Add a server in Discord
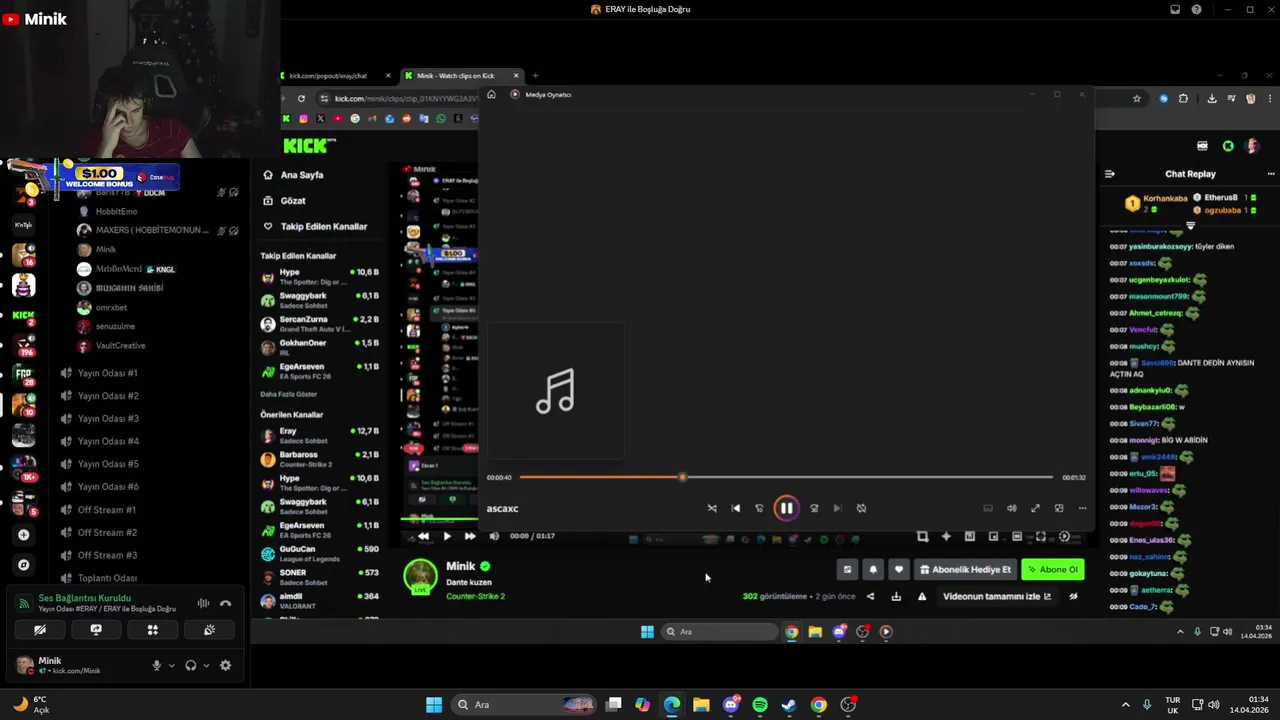Viewport: 1280px width, 720px height. tap(24, 535)
